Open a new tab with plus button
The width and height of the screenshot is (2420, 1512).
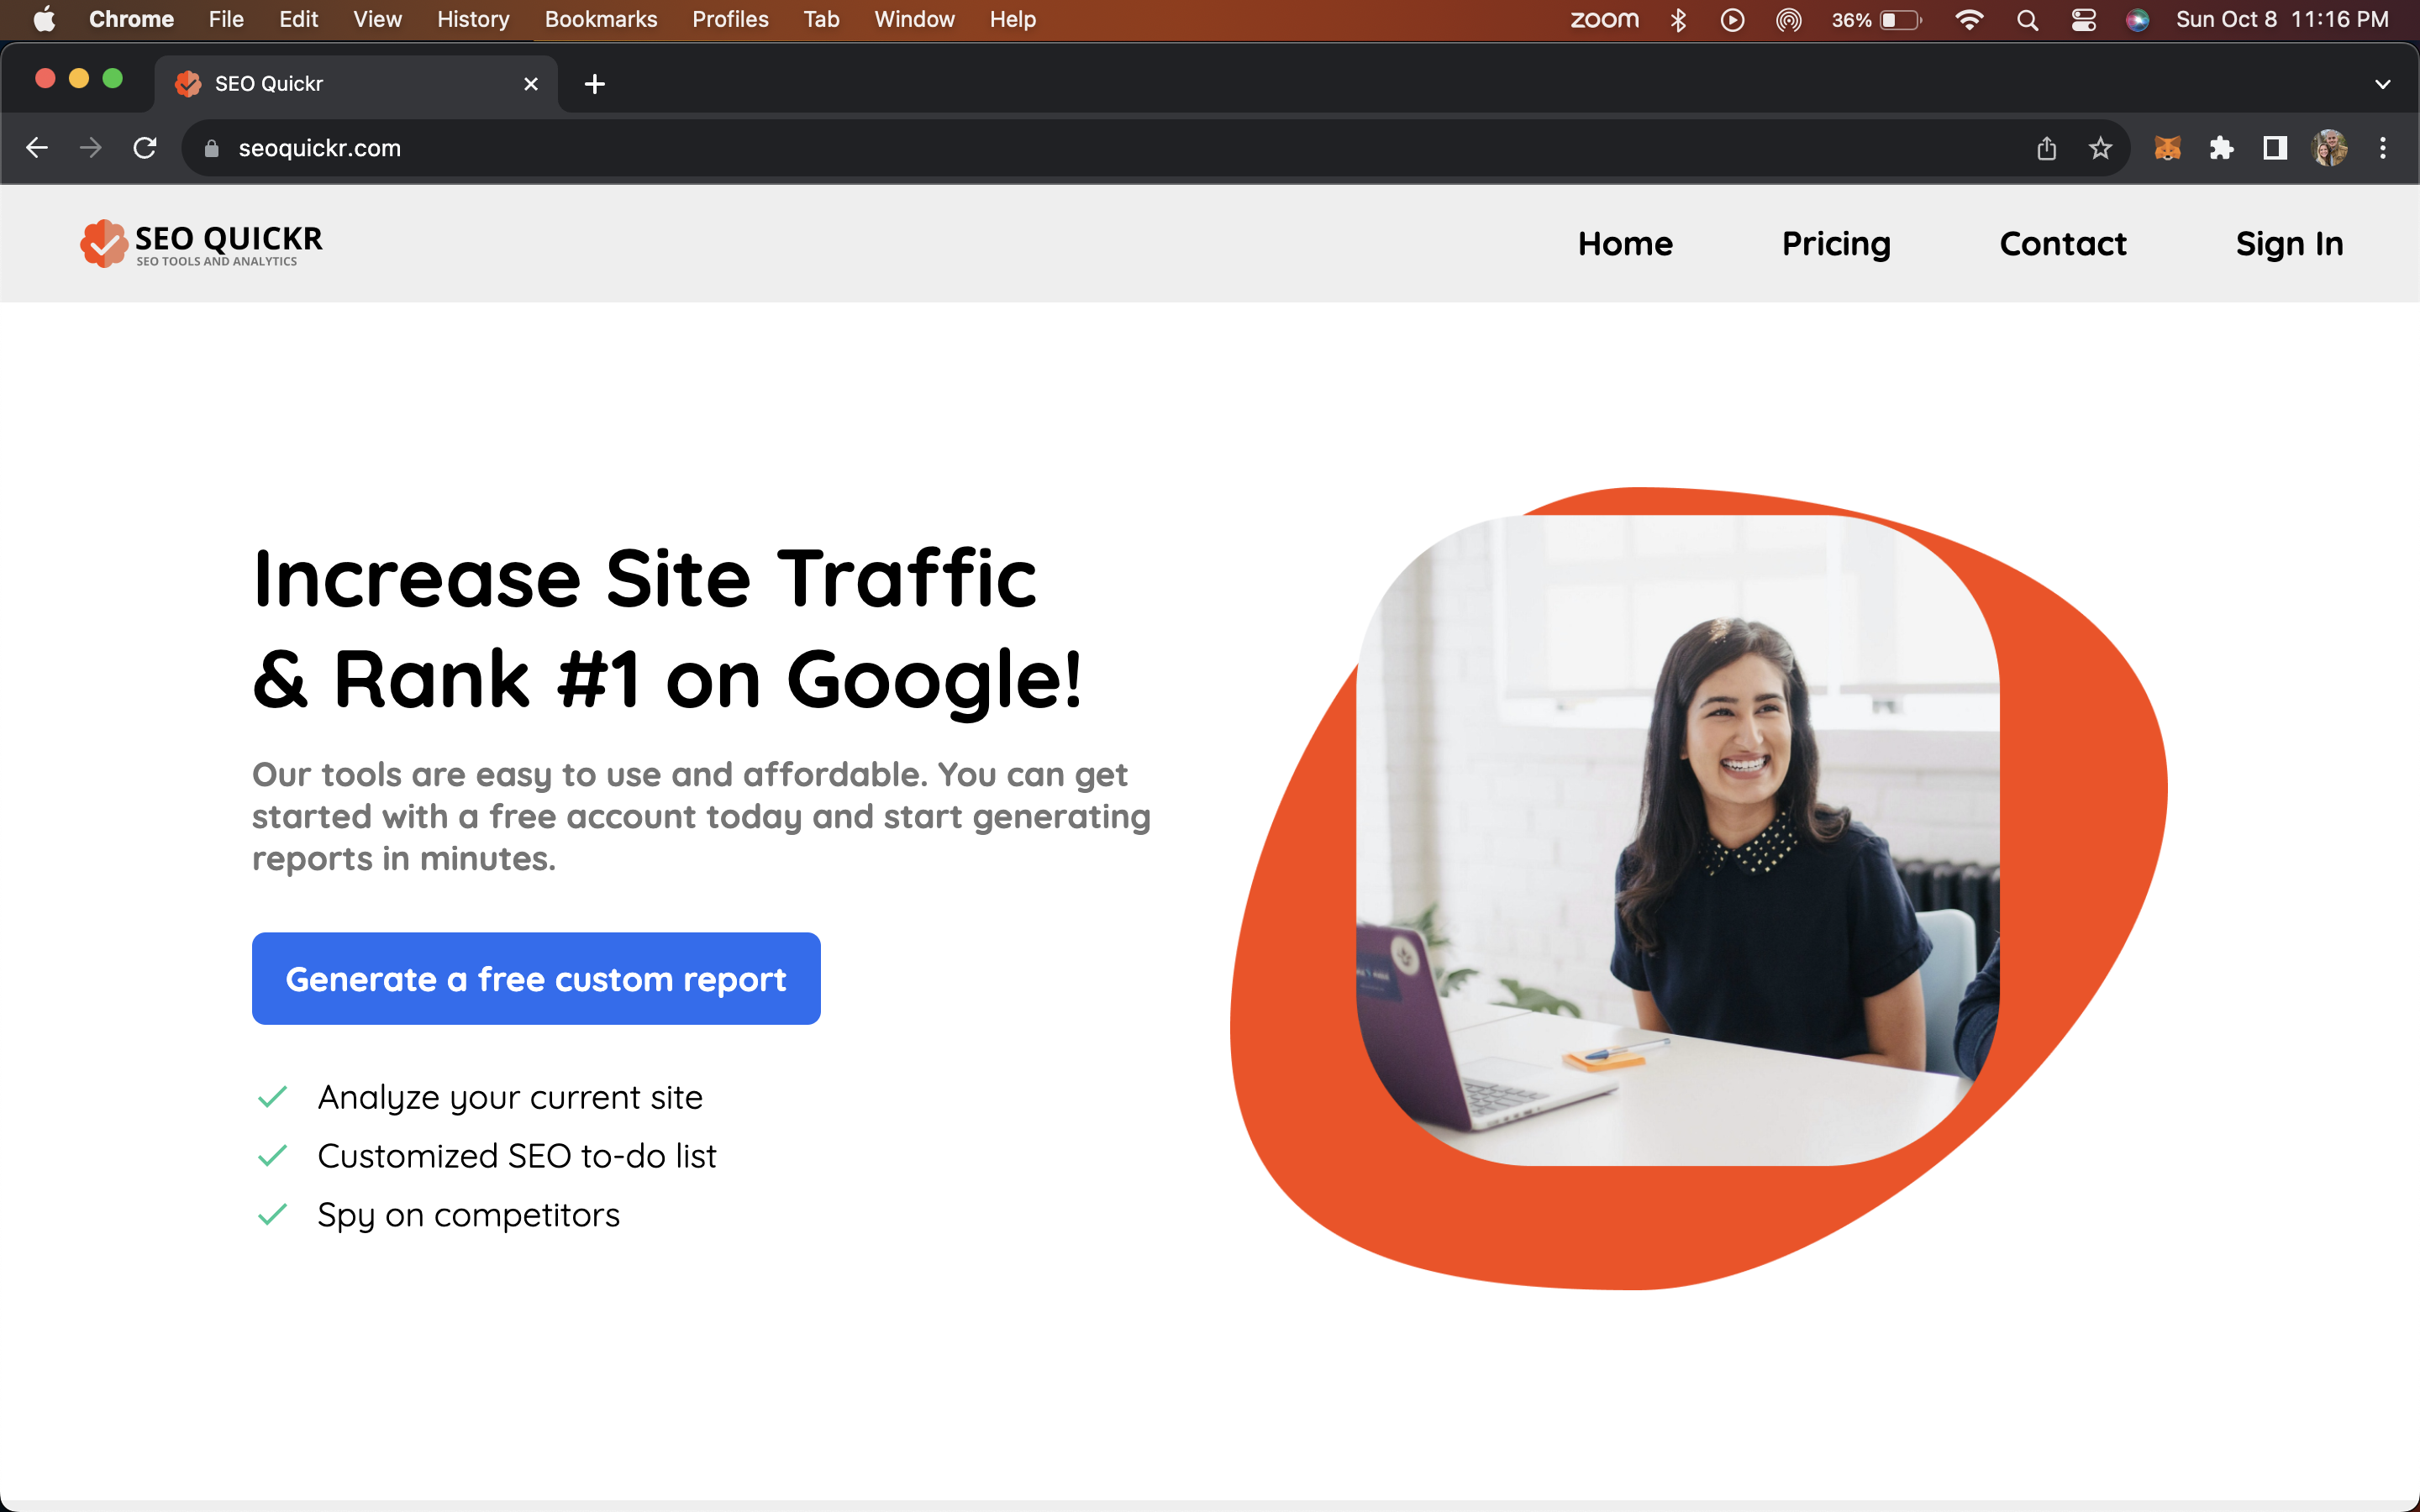coord(595,84)
